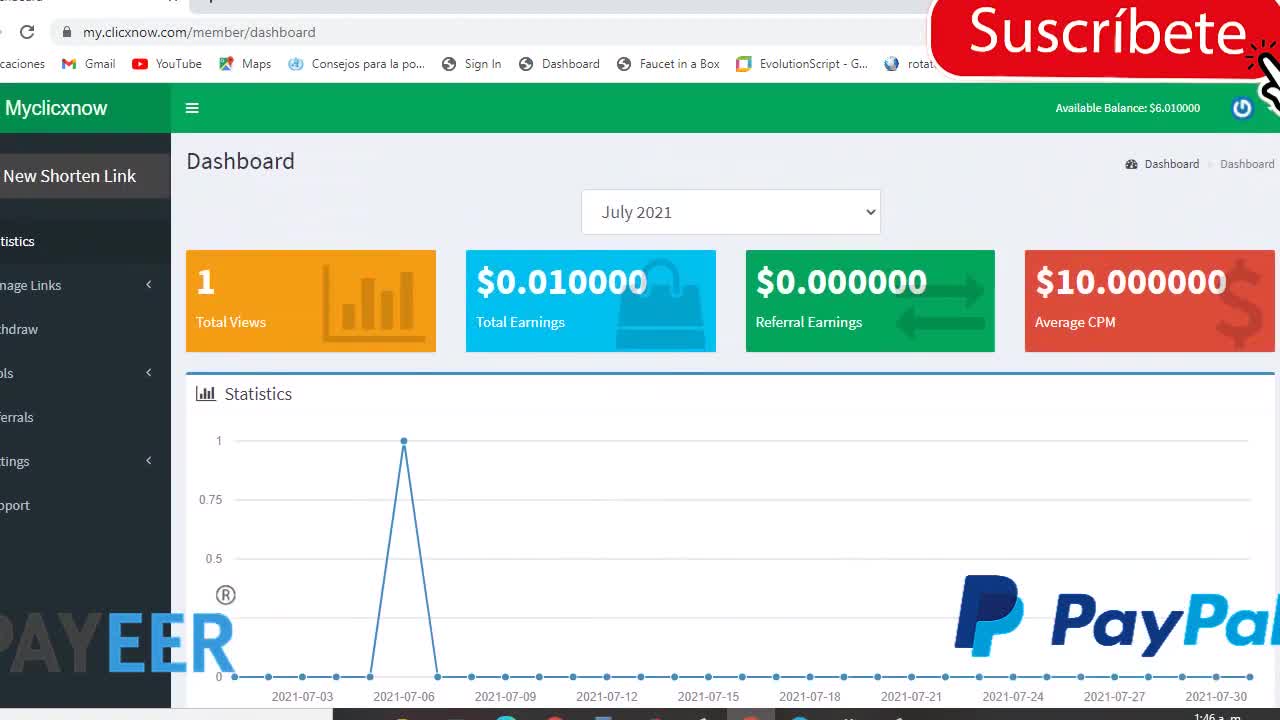1280x720 pixels.
Task: Click the chart peak point at 2021-07-06
Action: pos(404,441)
